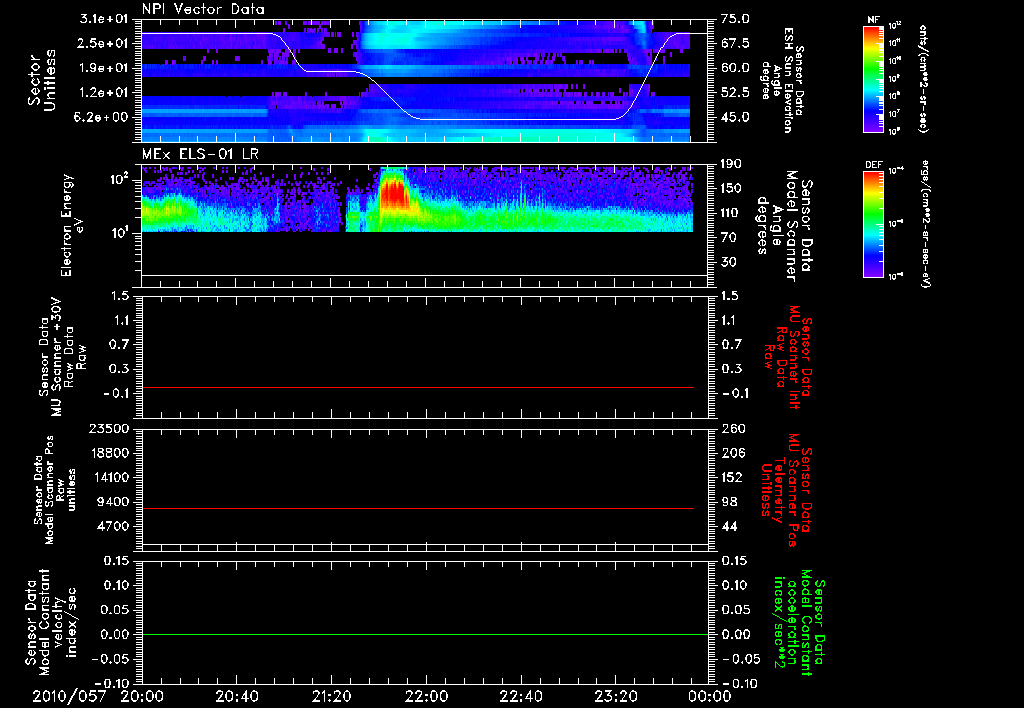Select the 'NPI Vector Data' panel title

tap(203, 9)
